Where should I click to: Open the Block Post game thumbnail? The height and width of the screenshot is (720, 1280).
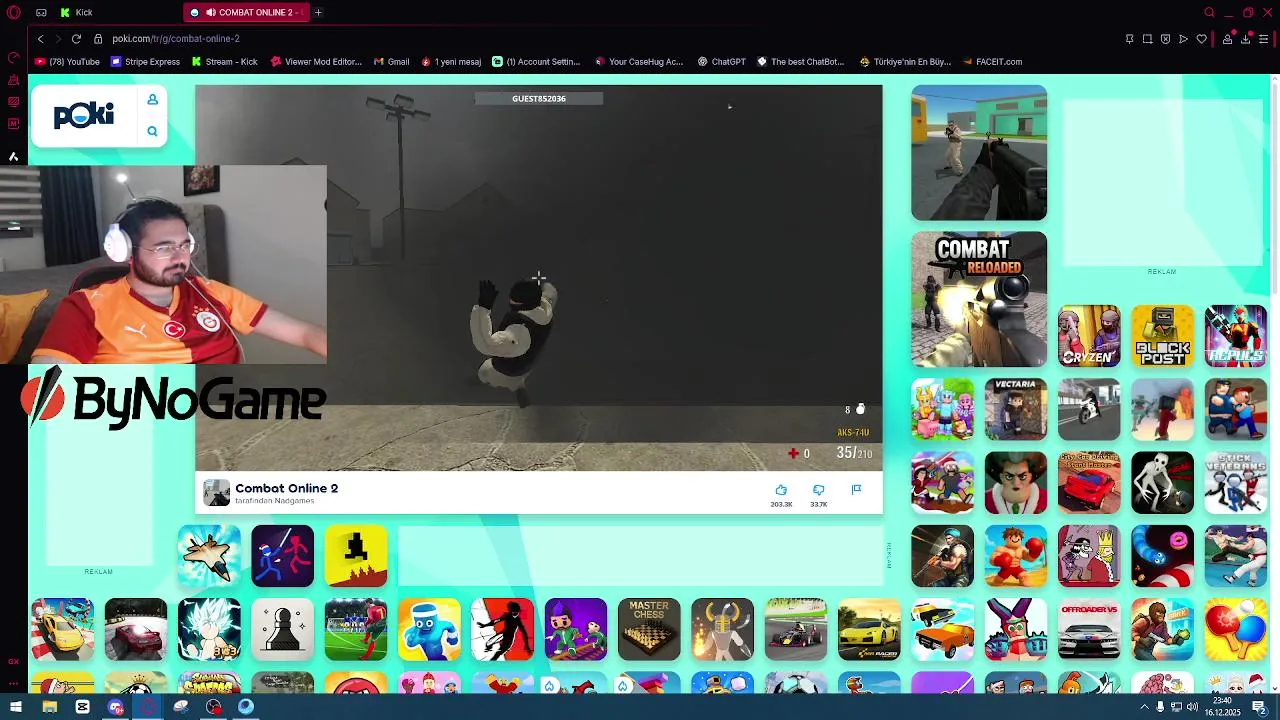coord(1162,336)
